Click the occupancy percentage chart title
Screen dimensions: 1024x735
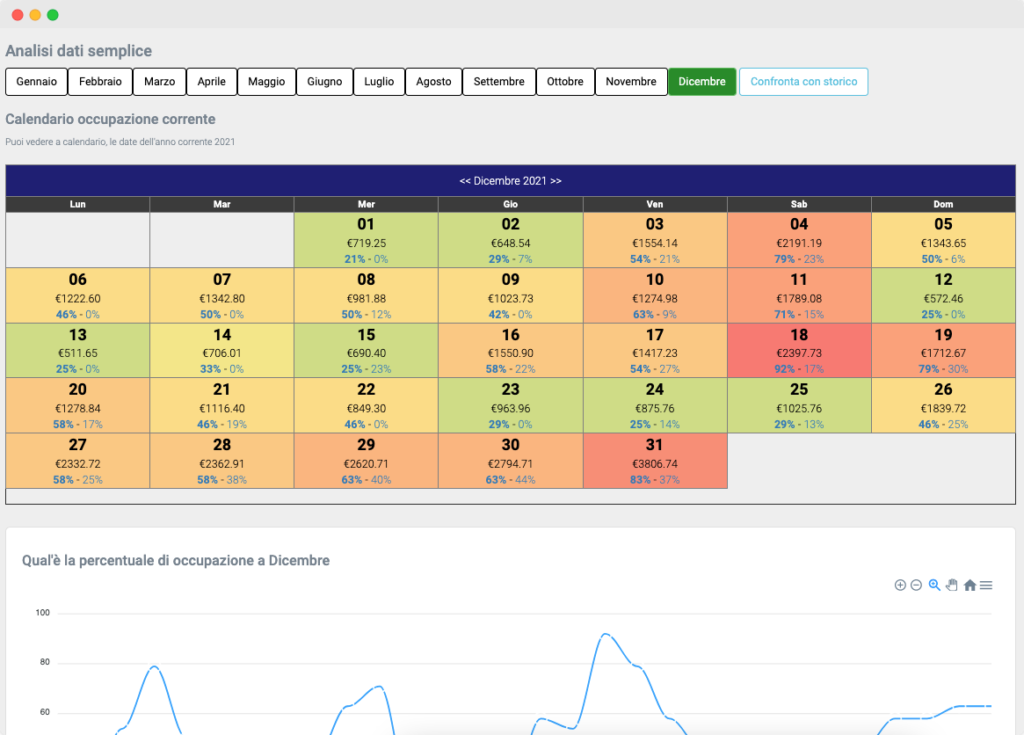click(176, 561)
